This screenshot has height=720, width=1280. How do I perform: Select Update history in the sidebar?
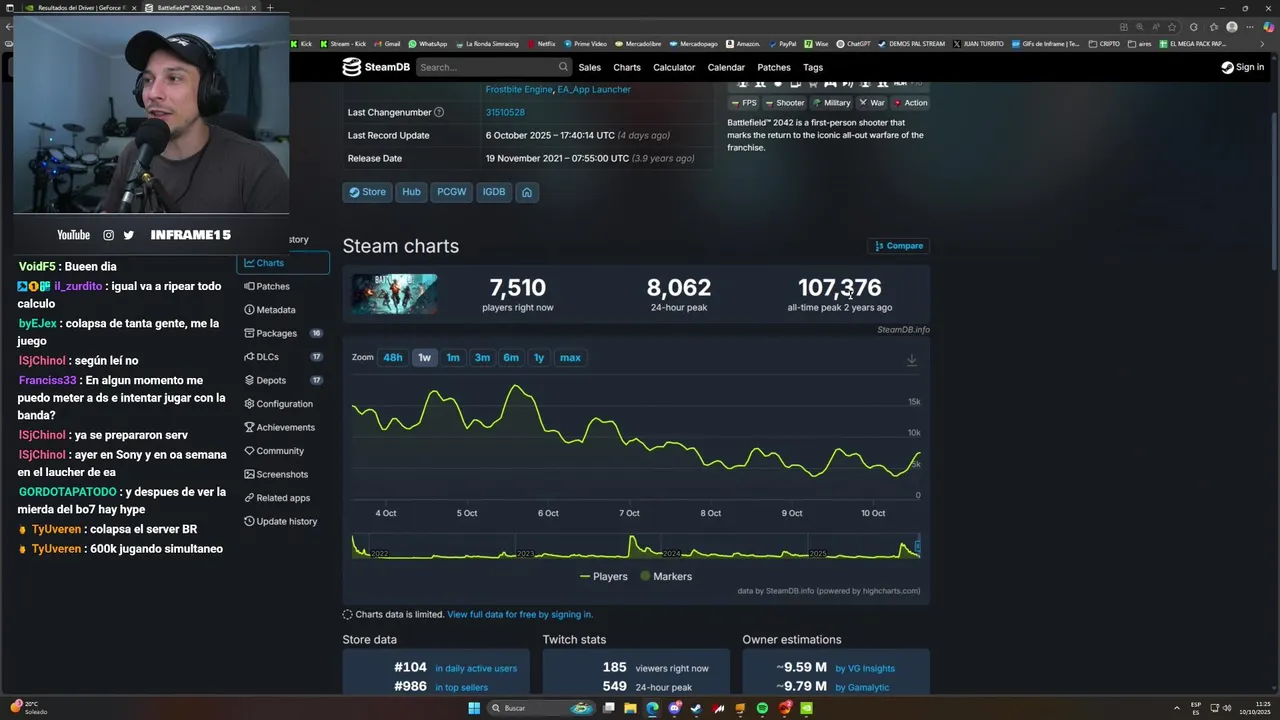coord(283,521)
